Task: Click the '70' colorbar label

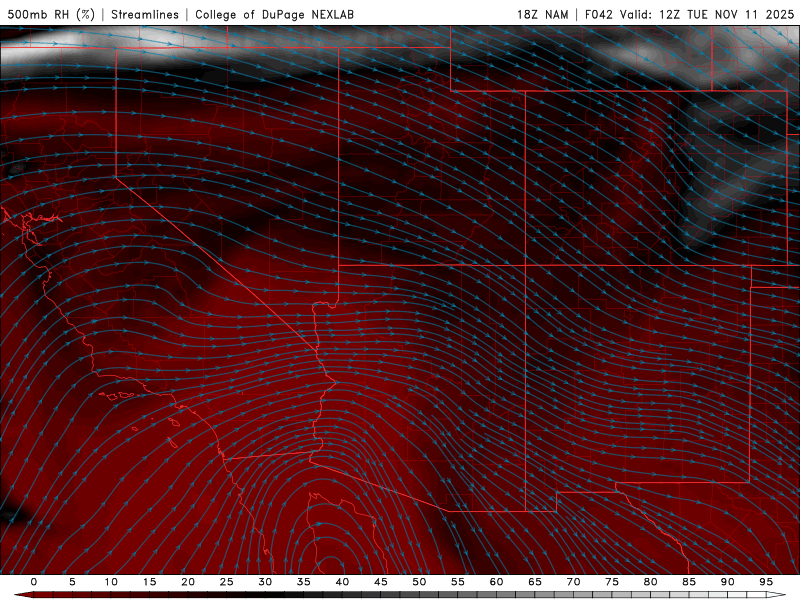Action: click(573, 582)
